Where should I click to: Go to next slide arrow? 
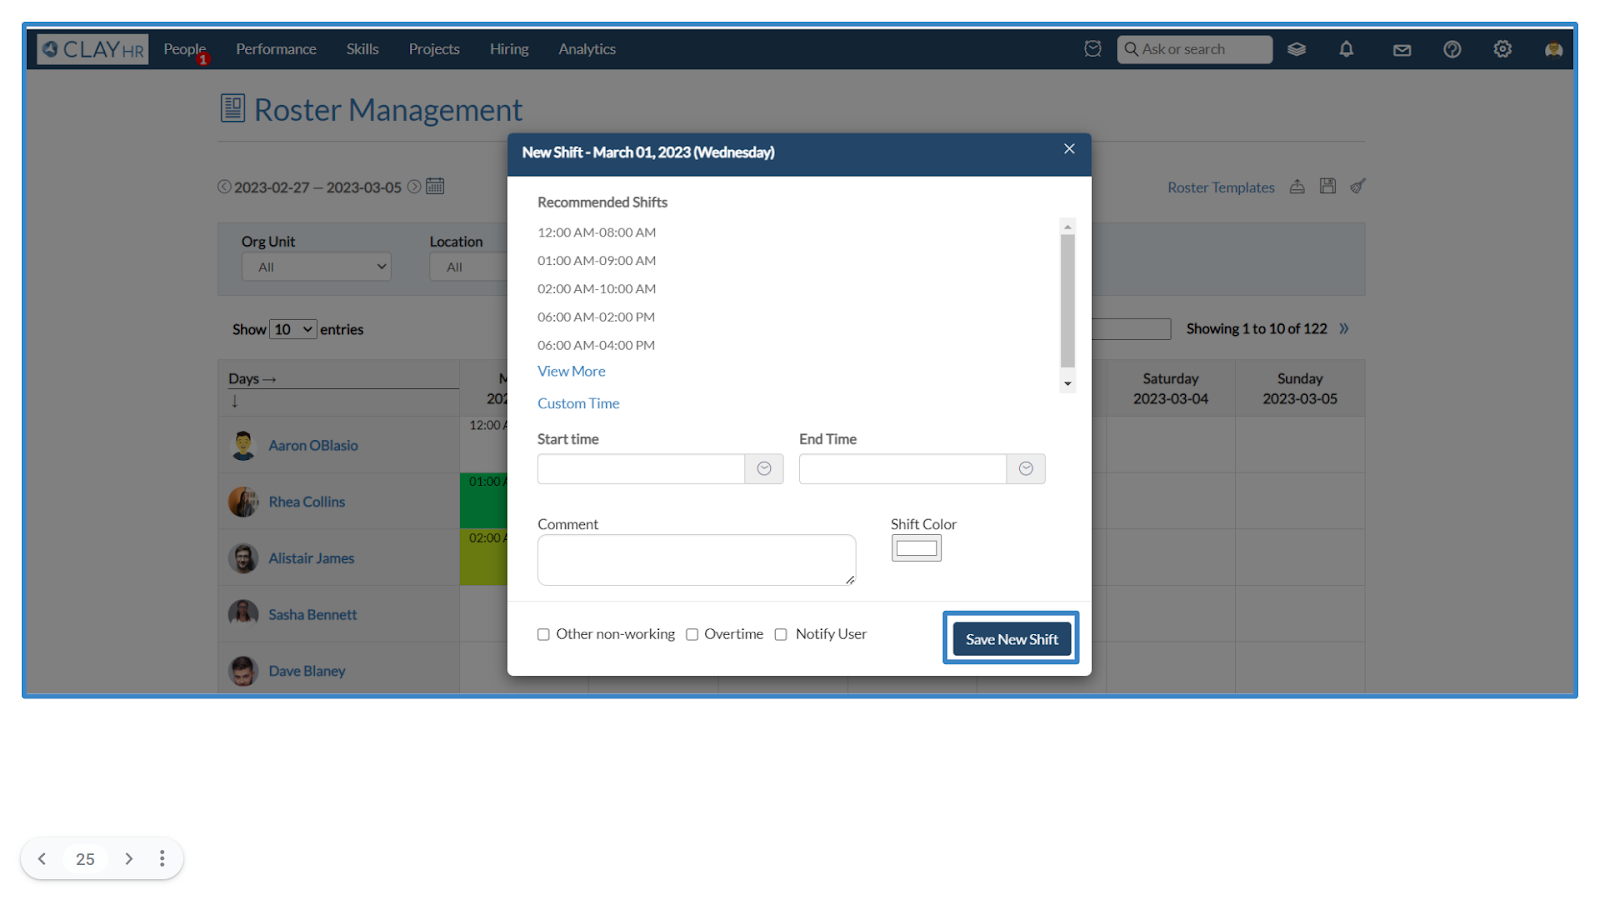129,858
